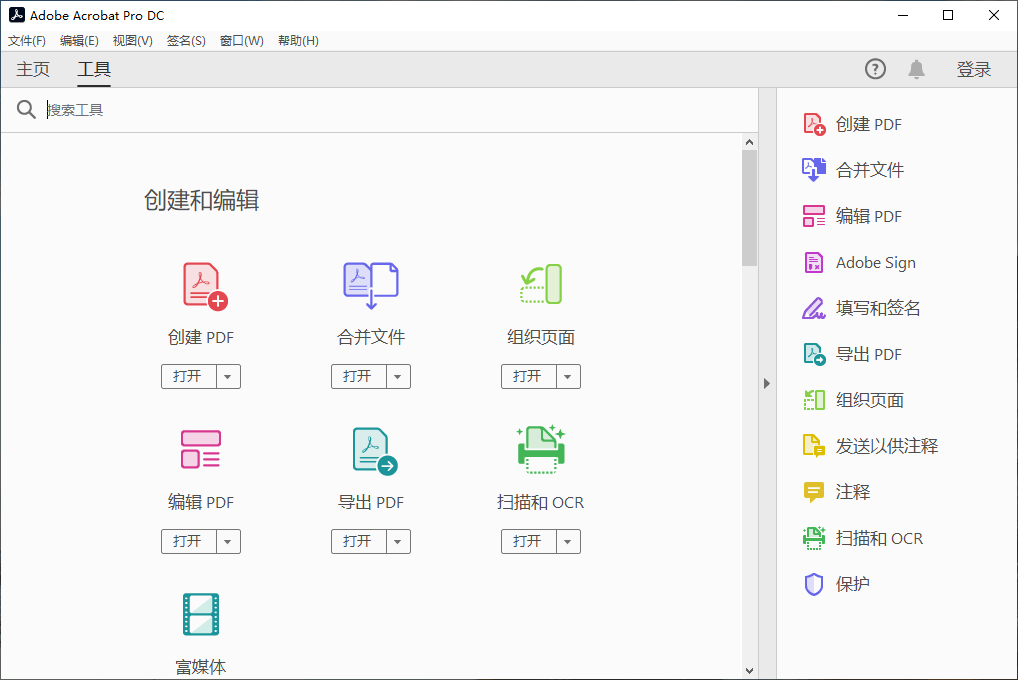
Task: Click the 扫描和 OCR printer icon in main panel
Action: pyautogui.click(x=541, y=449)
